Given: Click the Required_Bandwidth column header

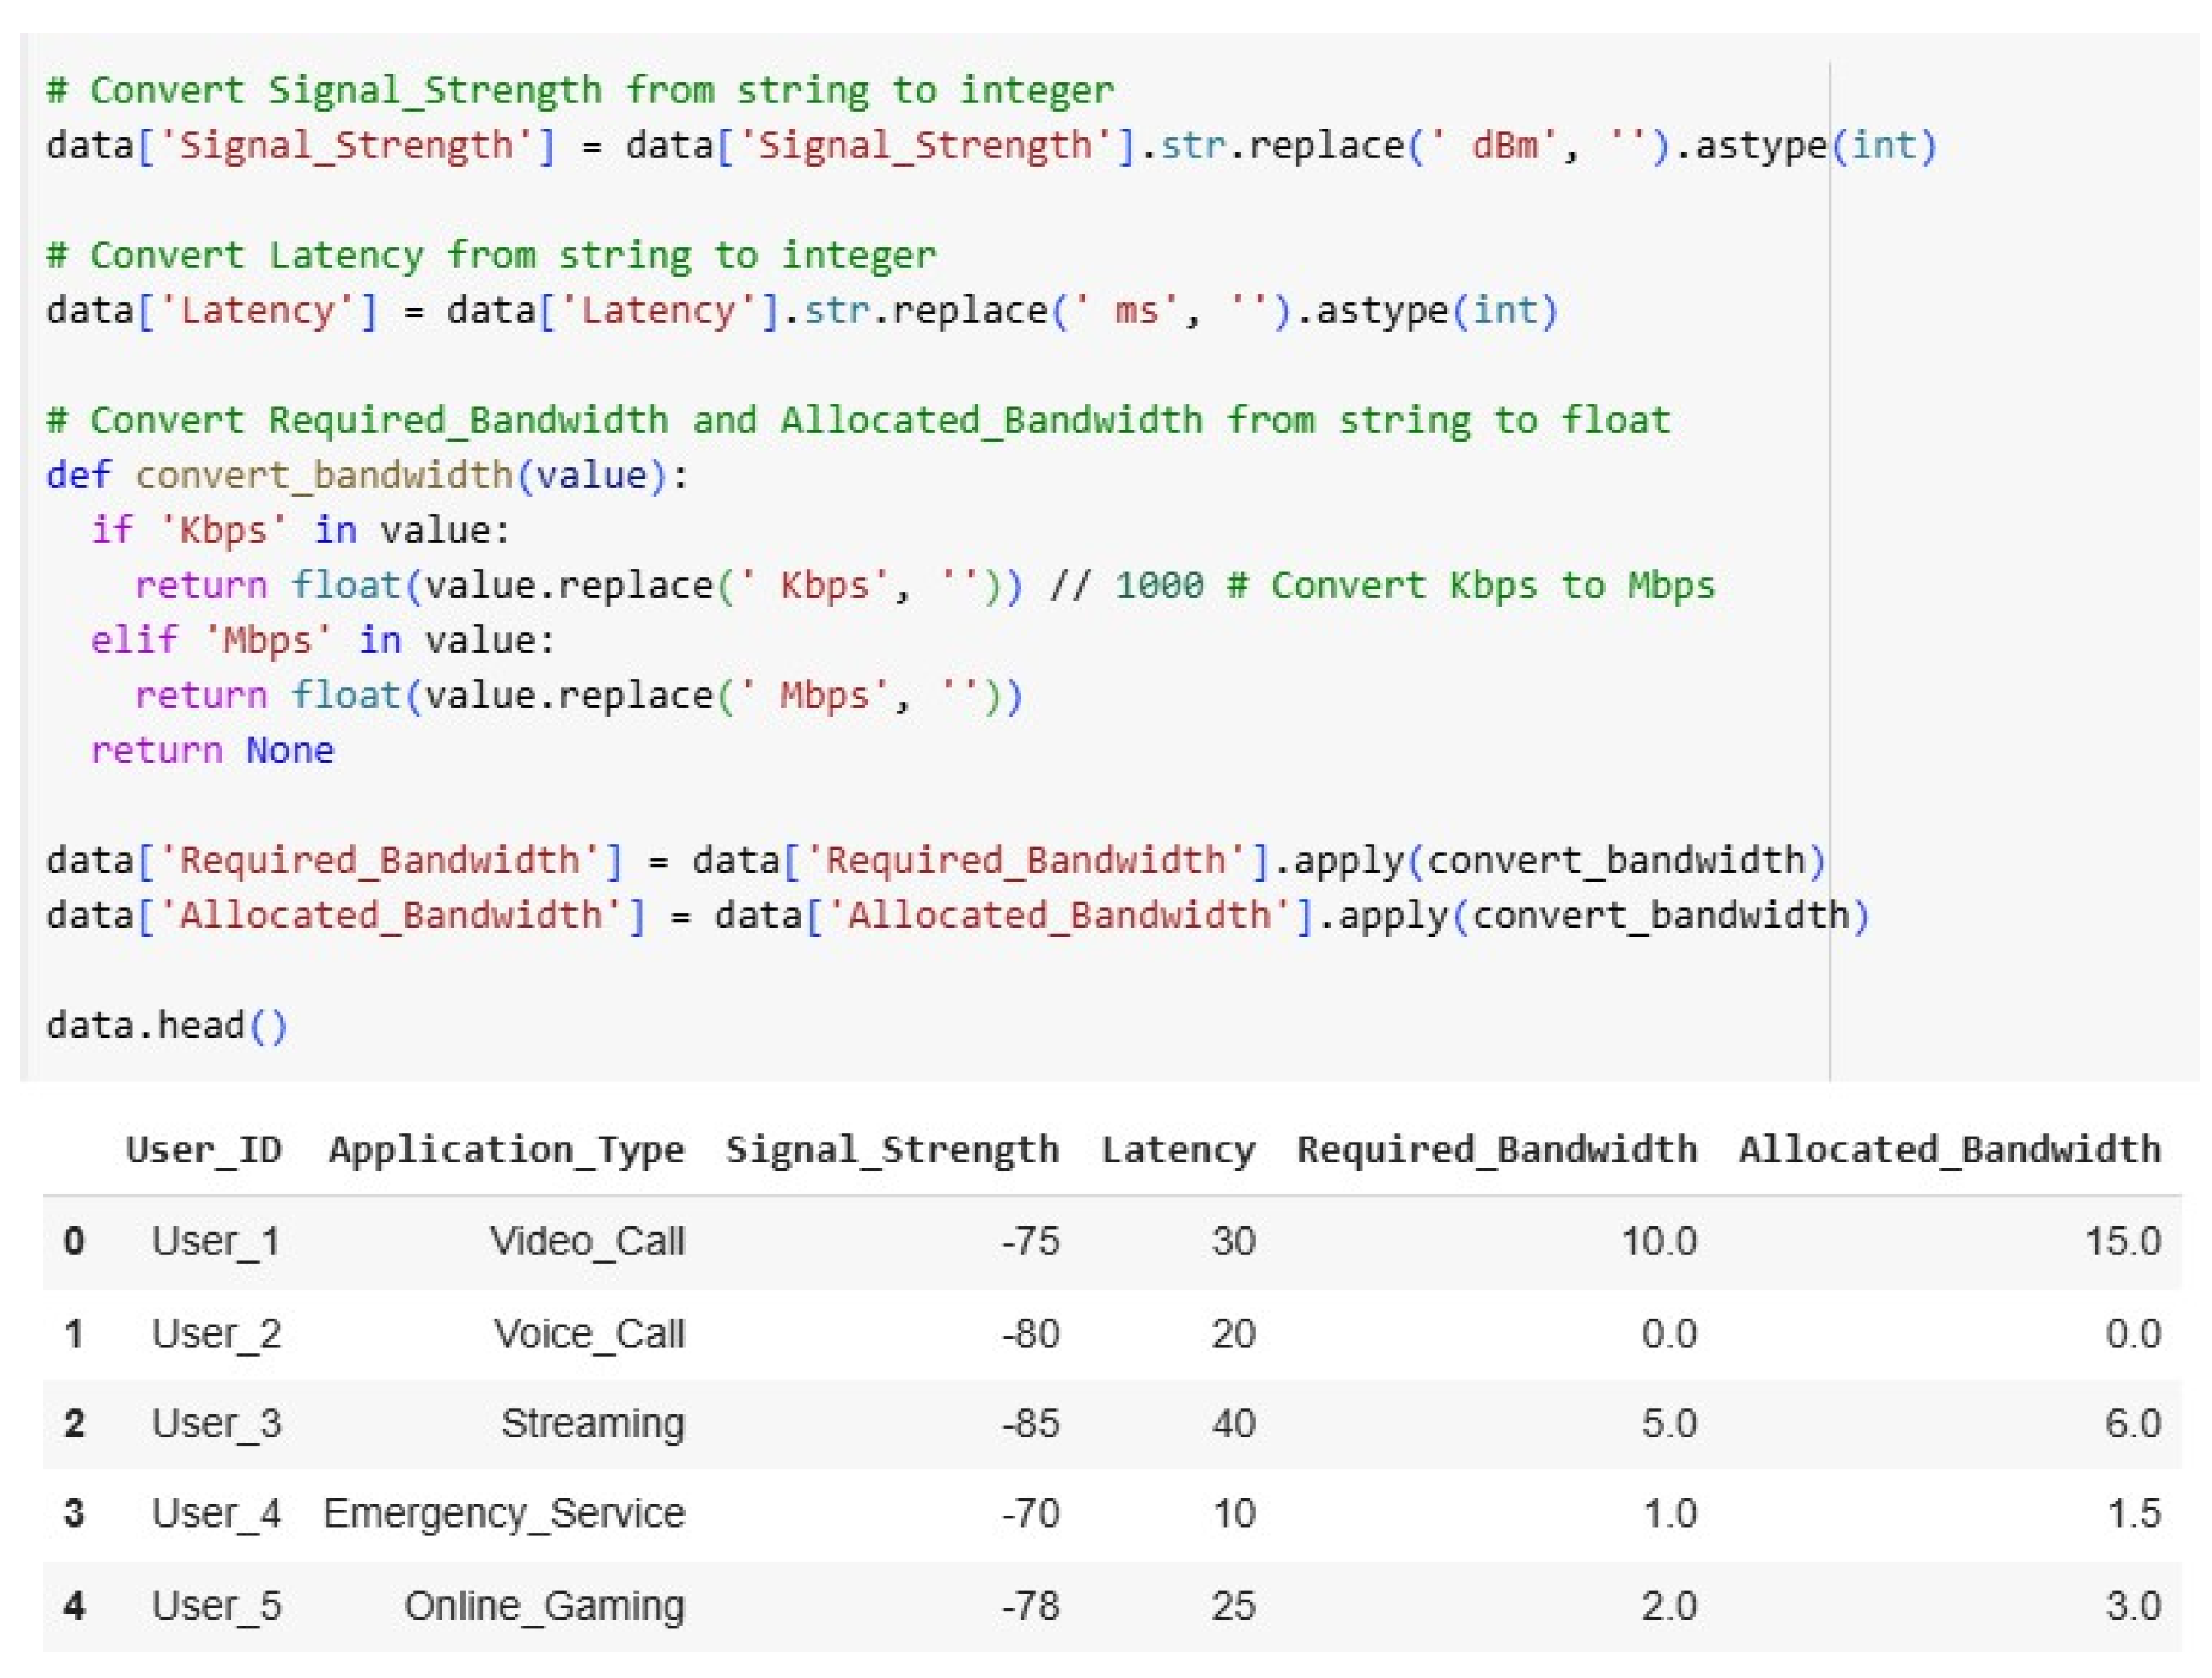Looking at the screenshot, I should tap(1497, 1150).
